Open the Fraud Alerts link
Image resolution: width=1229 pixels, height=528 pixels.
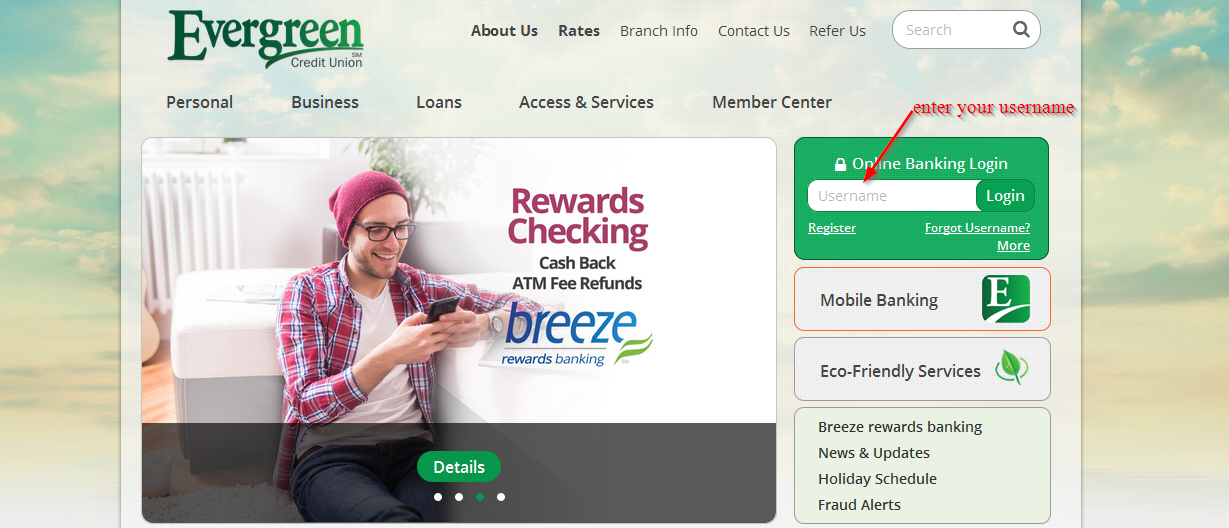859,505
